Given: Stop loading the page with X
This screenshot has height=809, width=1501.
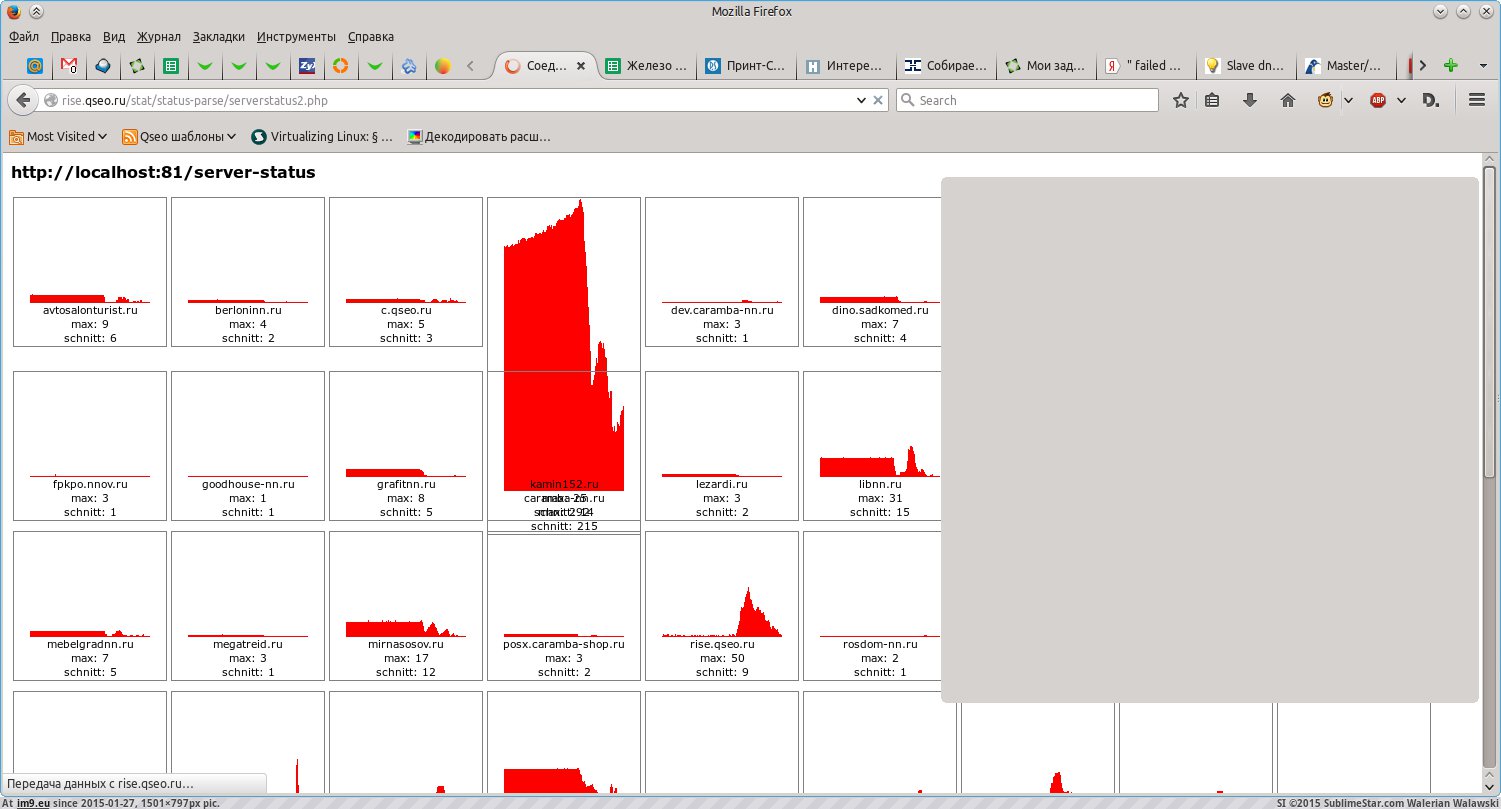Looking at the screenshot, I should [878, 100].
